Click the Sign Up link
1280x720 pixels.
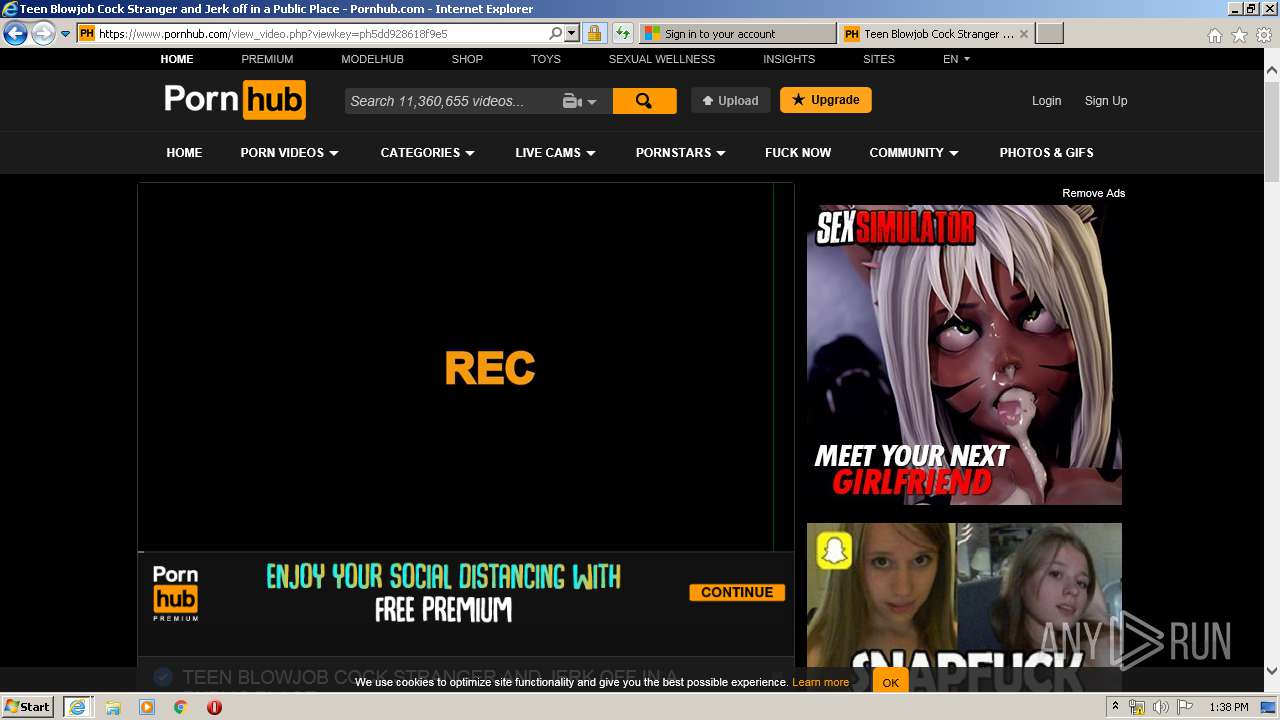pyautogui.click(x=1106, y=101)
